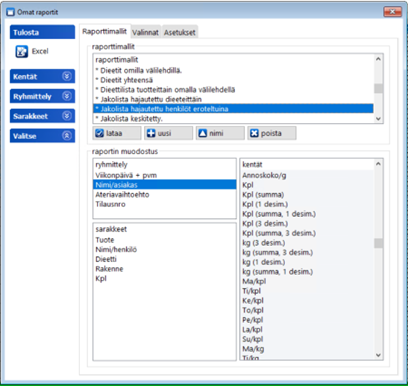
Task: Expand the Sarakkeet panel chevron
Action: click(67, 116)
